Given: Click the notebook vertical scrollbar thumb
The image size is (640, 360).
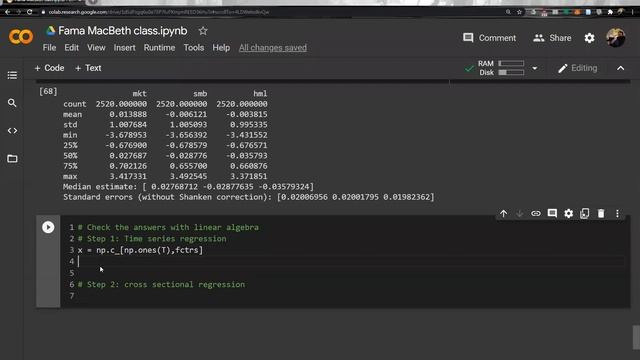Looking at the screenshot, I should [x=636, y=338].
